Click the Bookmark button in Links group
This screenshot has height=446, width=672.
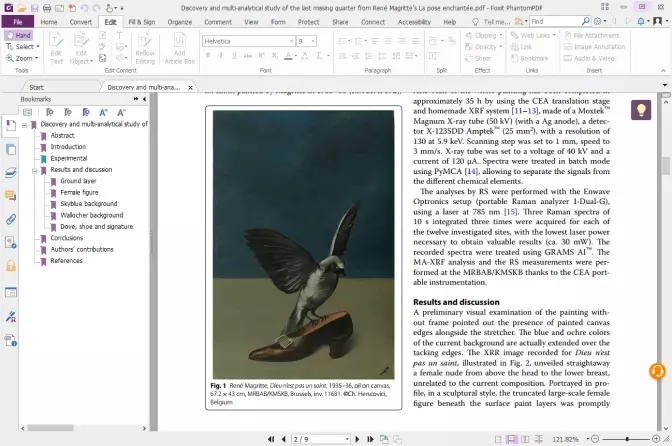(x=530, y=58)
